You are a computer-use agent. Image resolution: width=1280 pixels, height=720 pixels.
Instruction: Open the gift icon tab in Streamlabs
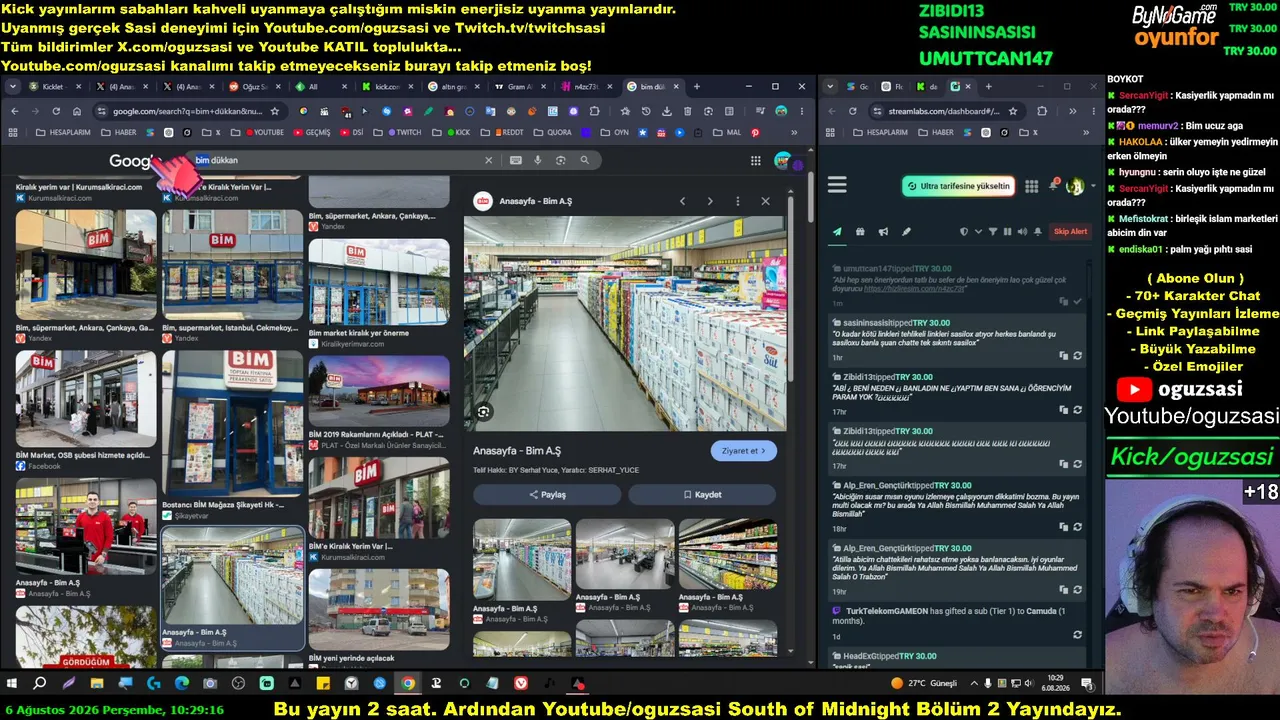point(860,232)
